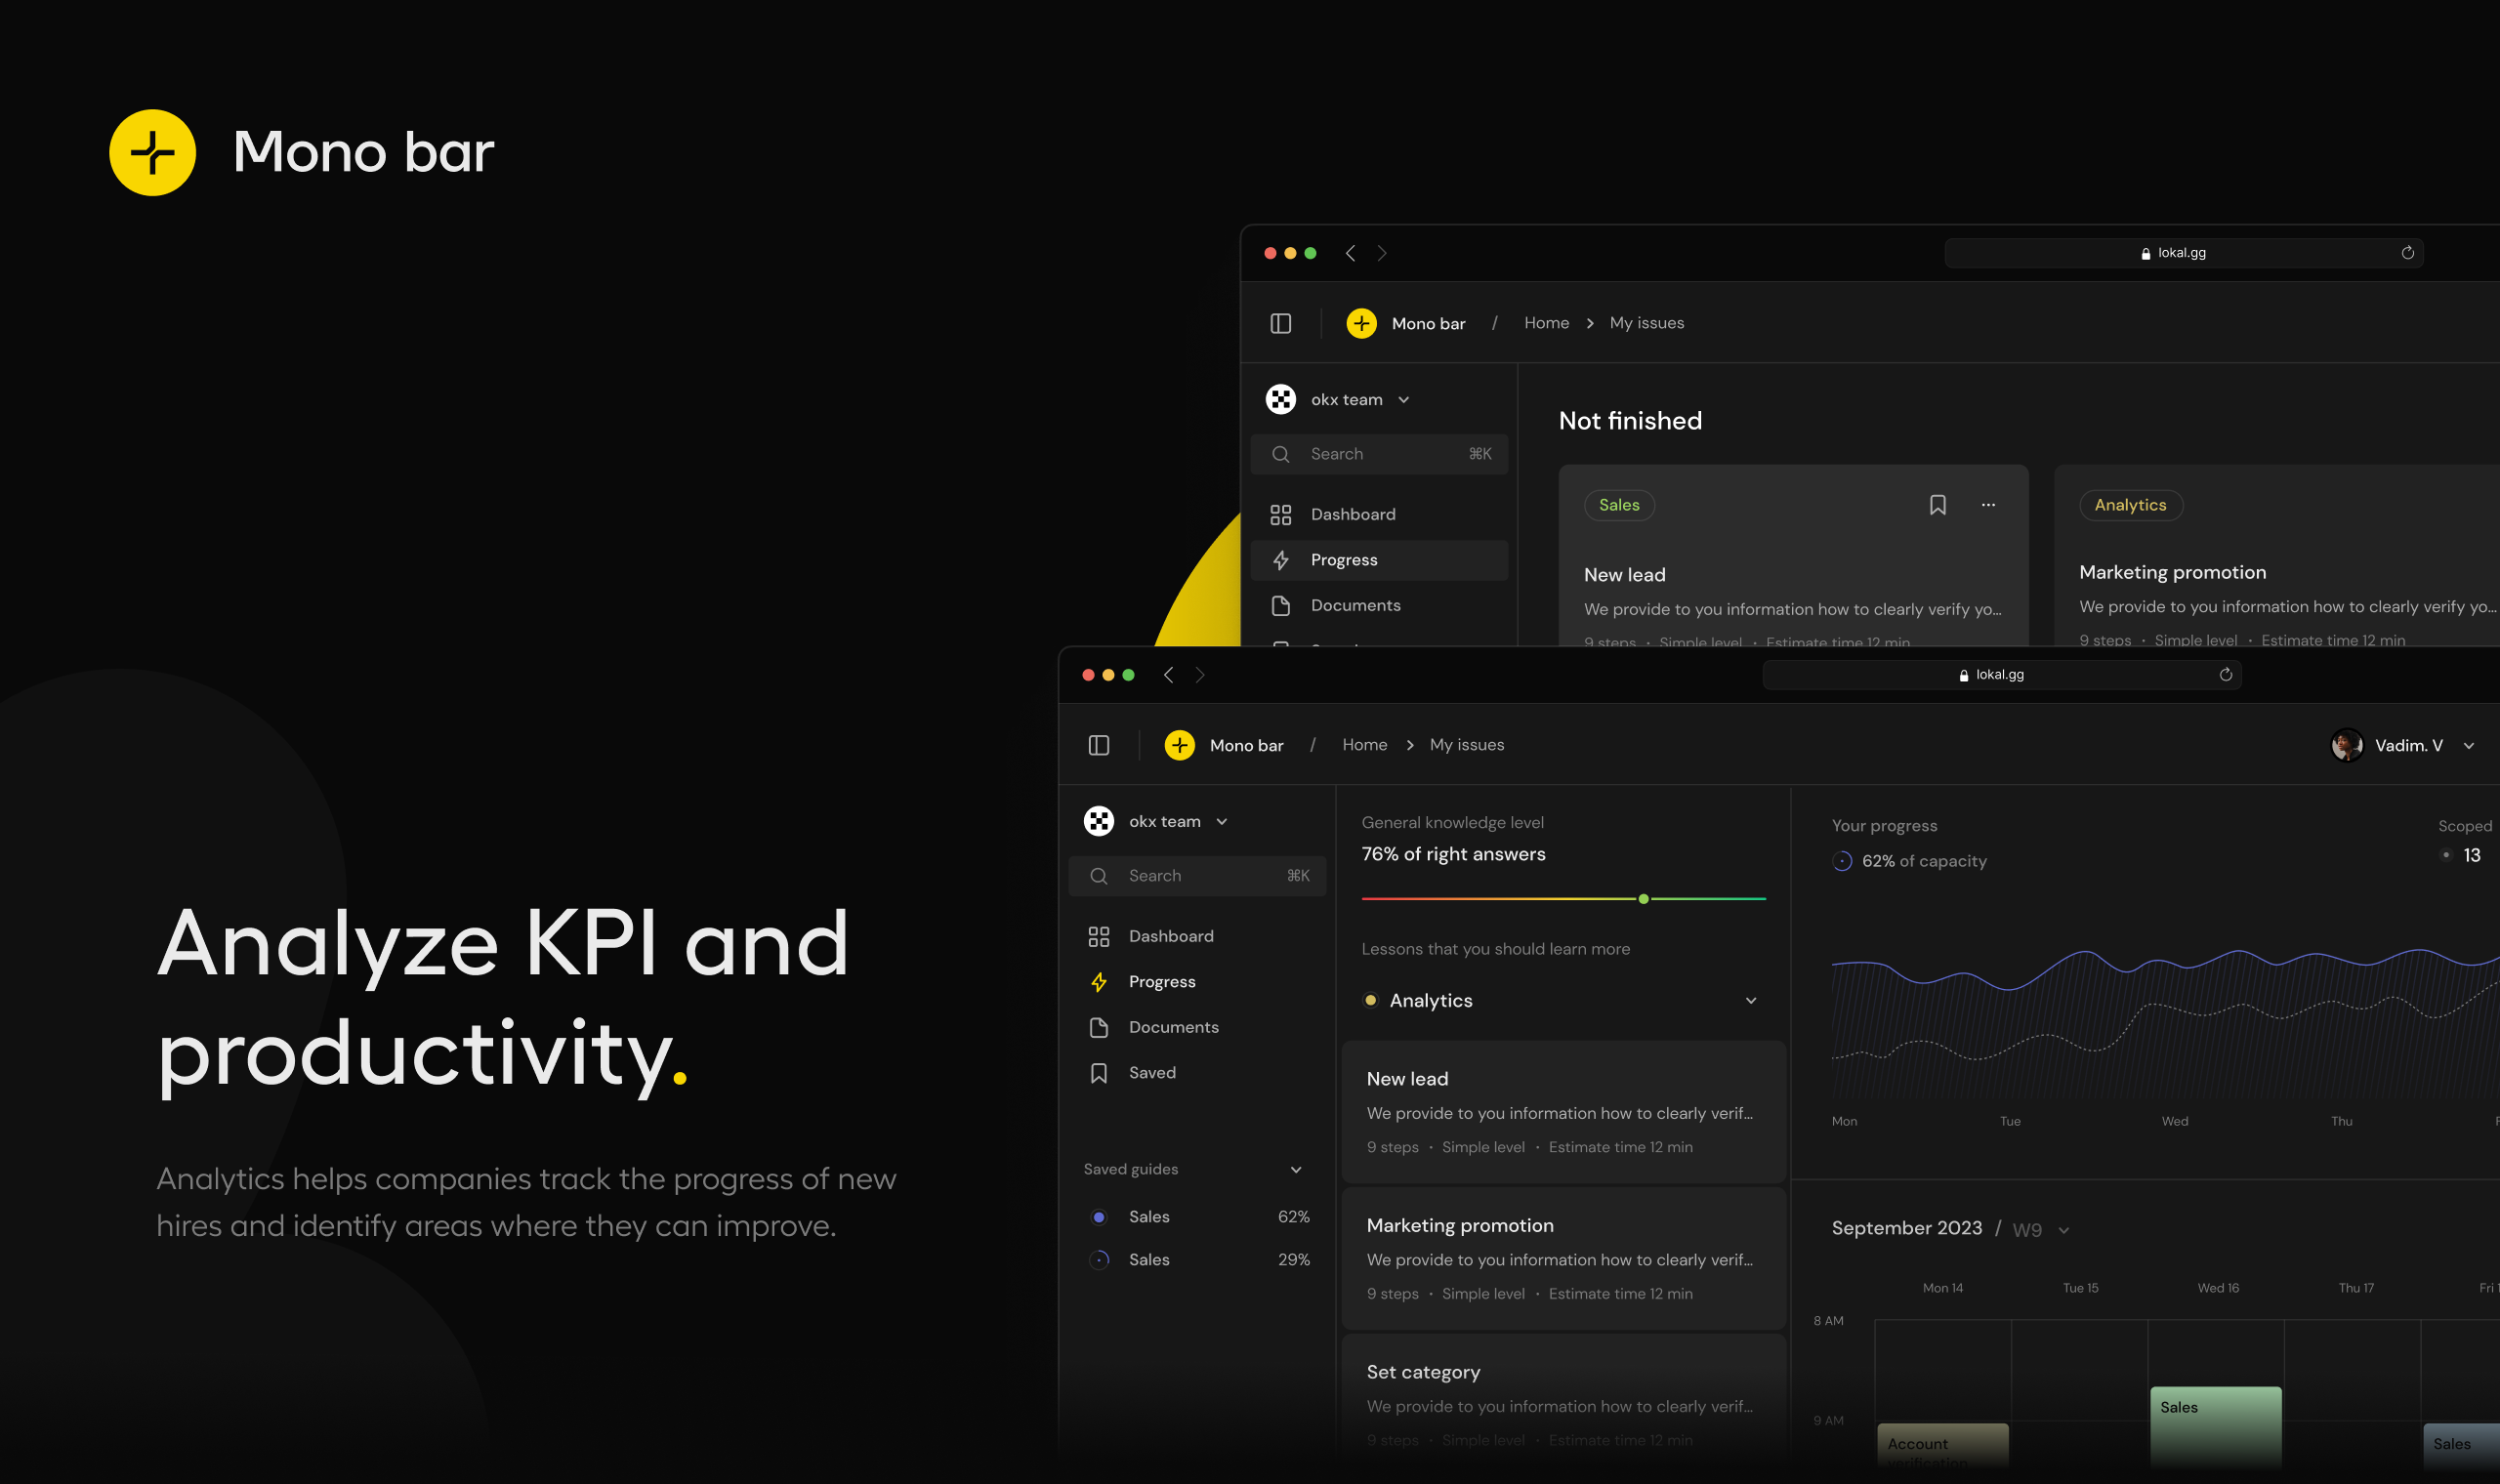Toggle sidebar panel icon in front window
2500x1484 pixels.
coord(1098,745)
